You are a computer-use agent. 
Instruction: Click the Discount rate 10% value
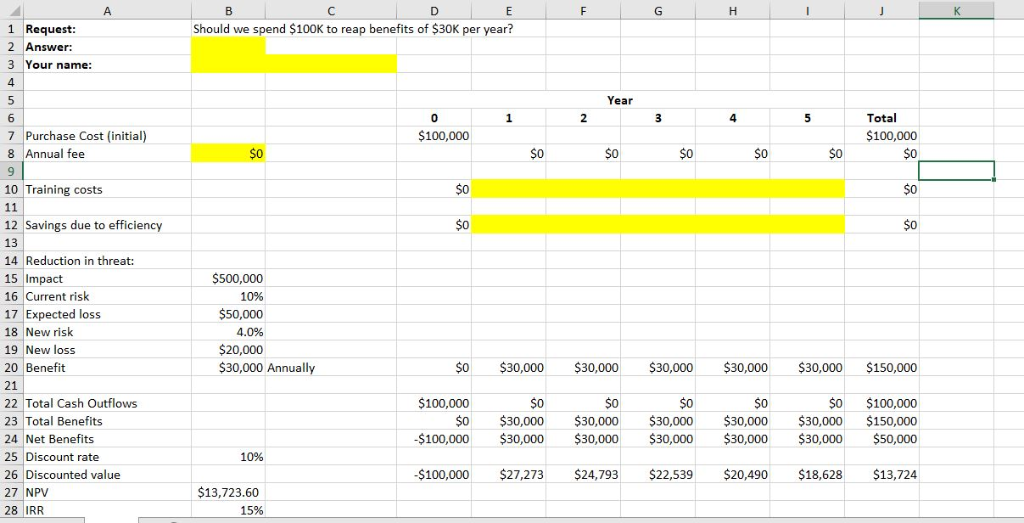click(x=229, y=456)
